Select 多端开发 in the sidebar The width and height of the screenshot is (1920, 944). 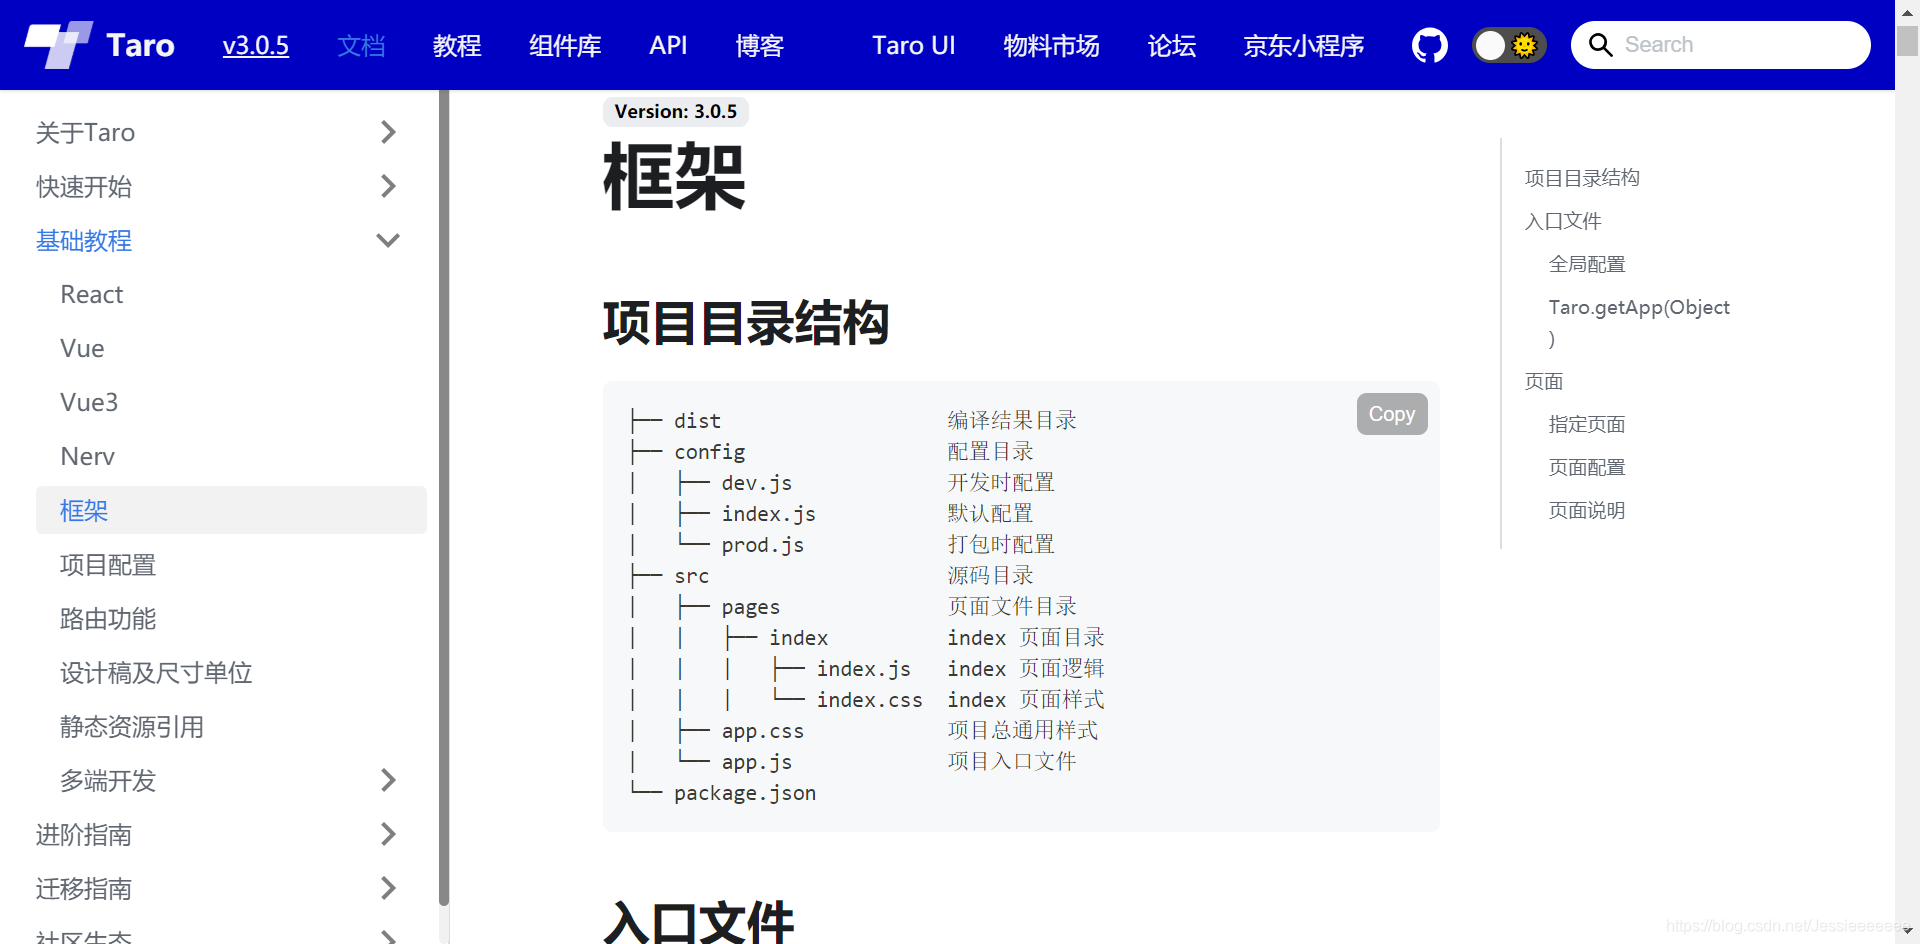(x=108, y=780)
